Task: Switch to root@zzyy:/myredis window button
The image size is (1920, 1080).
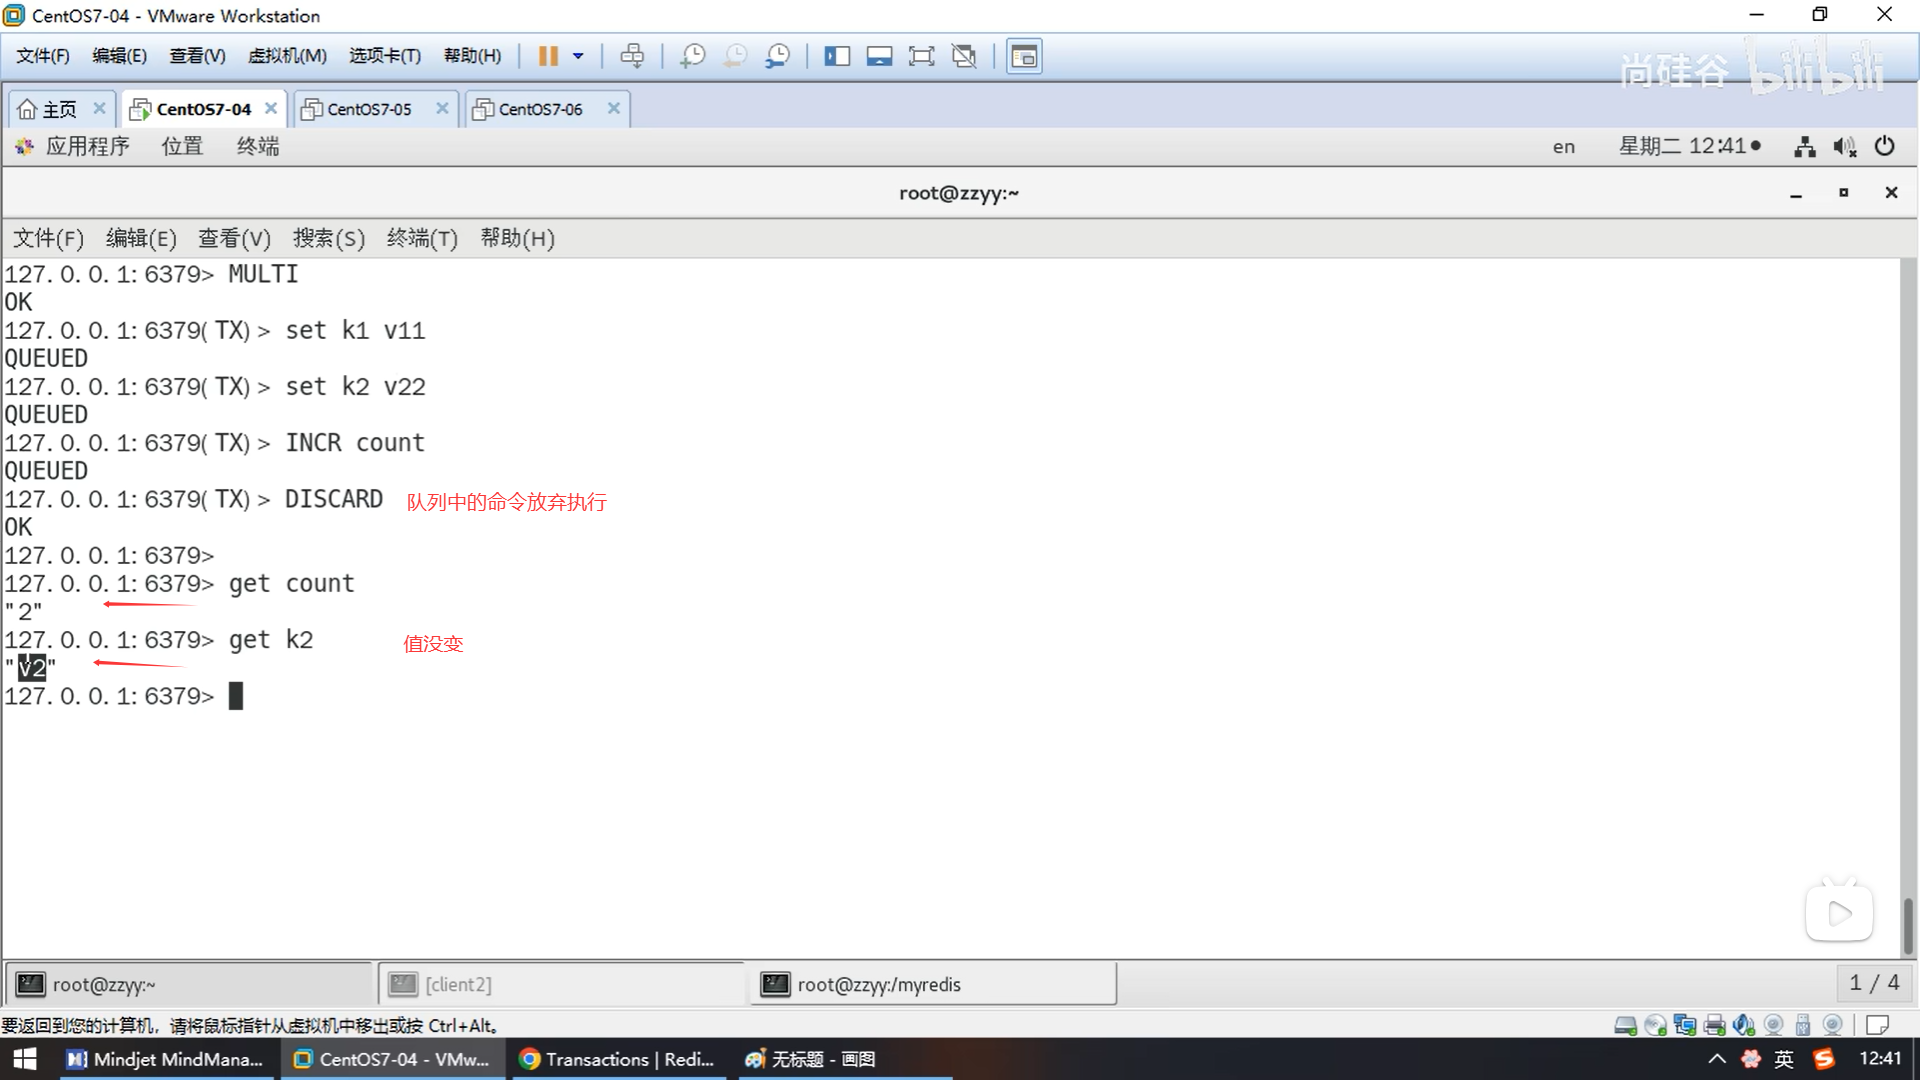Action: (932, 984)
